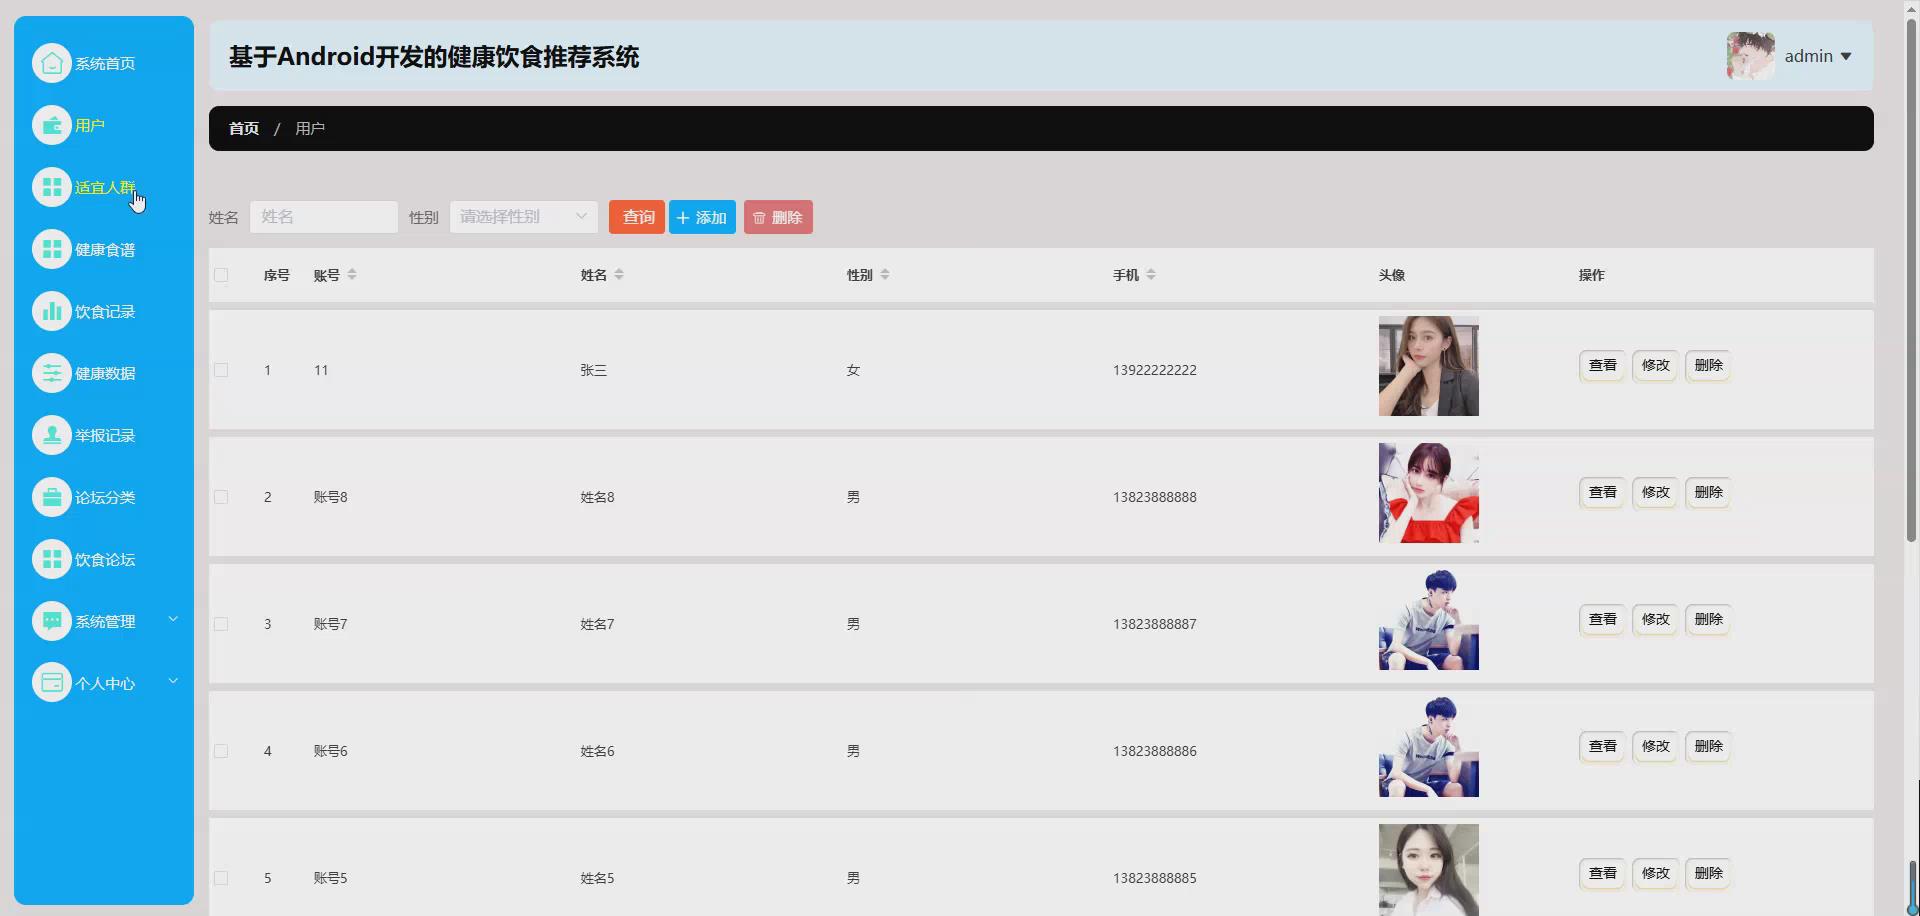This screenshot has width=1920, height=916.
Task: Check the row checkbox for 账号6
Action: pyautogui.click(x=221, y=751)
